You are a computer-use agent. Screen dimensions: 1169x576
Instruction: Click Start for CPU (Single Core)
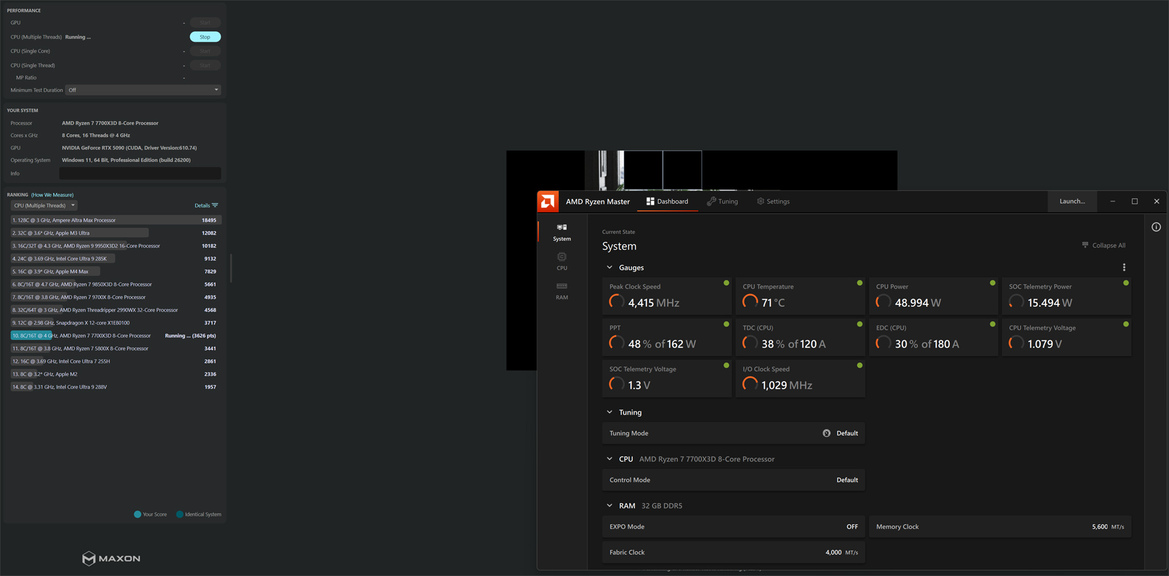point(205,51)
